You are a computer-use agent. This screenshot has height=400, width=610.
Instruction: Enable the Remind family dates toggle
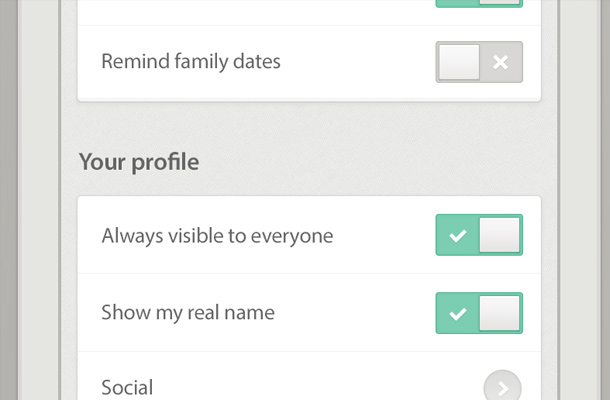point(479,62)
